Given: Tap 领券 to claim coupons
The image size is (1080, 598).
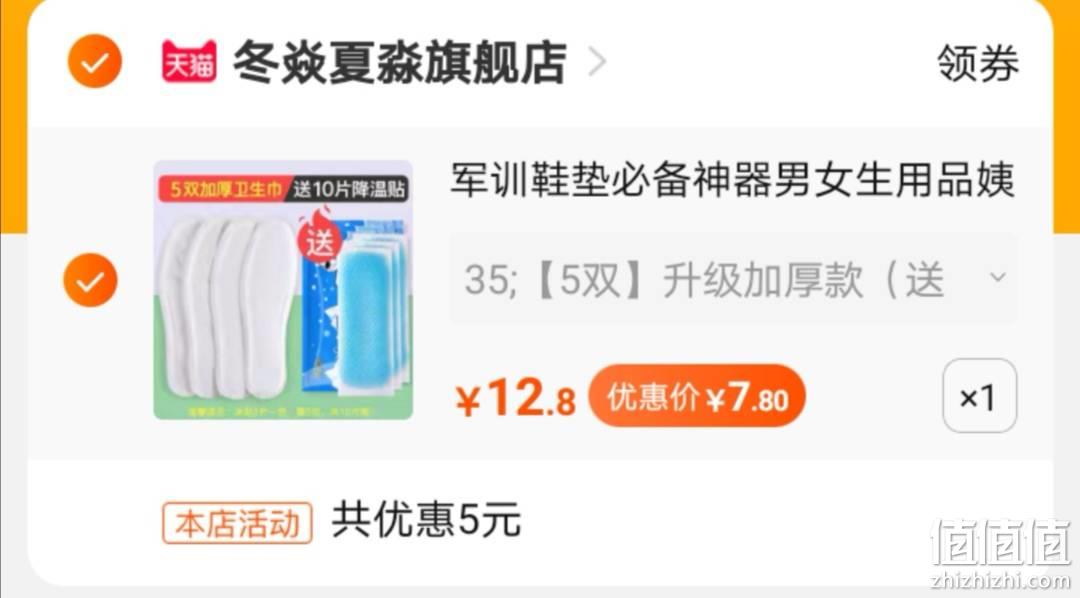Looking at the screenshot, I should tap(977, 63).
